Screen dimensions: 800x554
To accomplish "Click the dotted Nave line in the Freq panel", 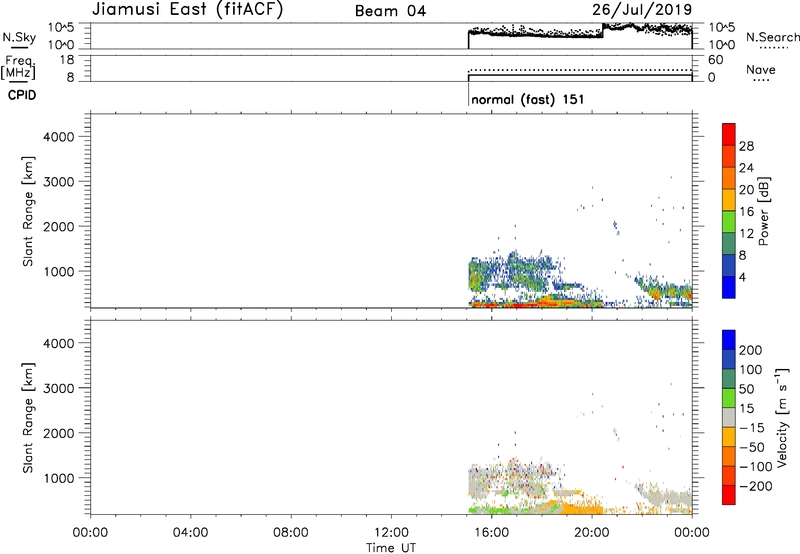I will tap(580, 70).
